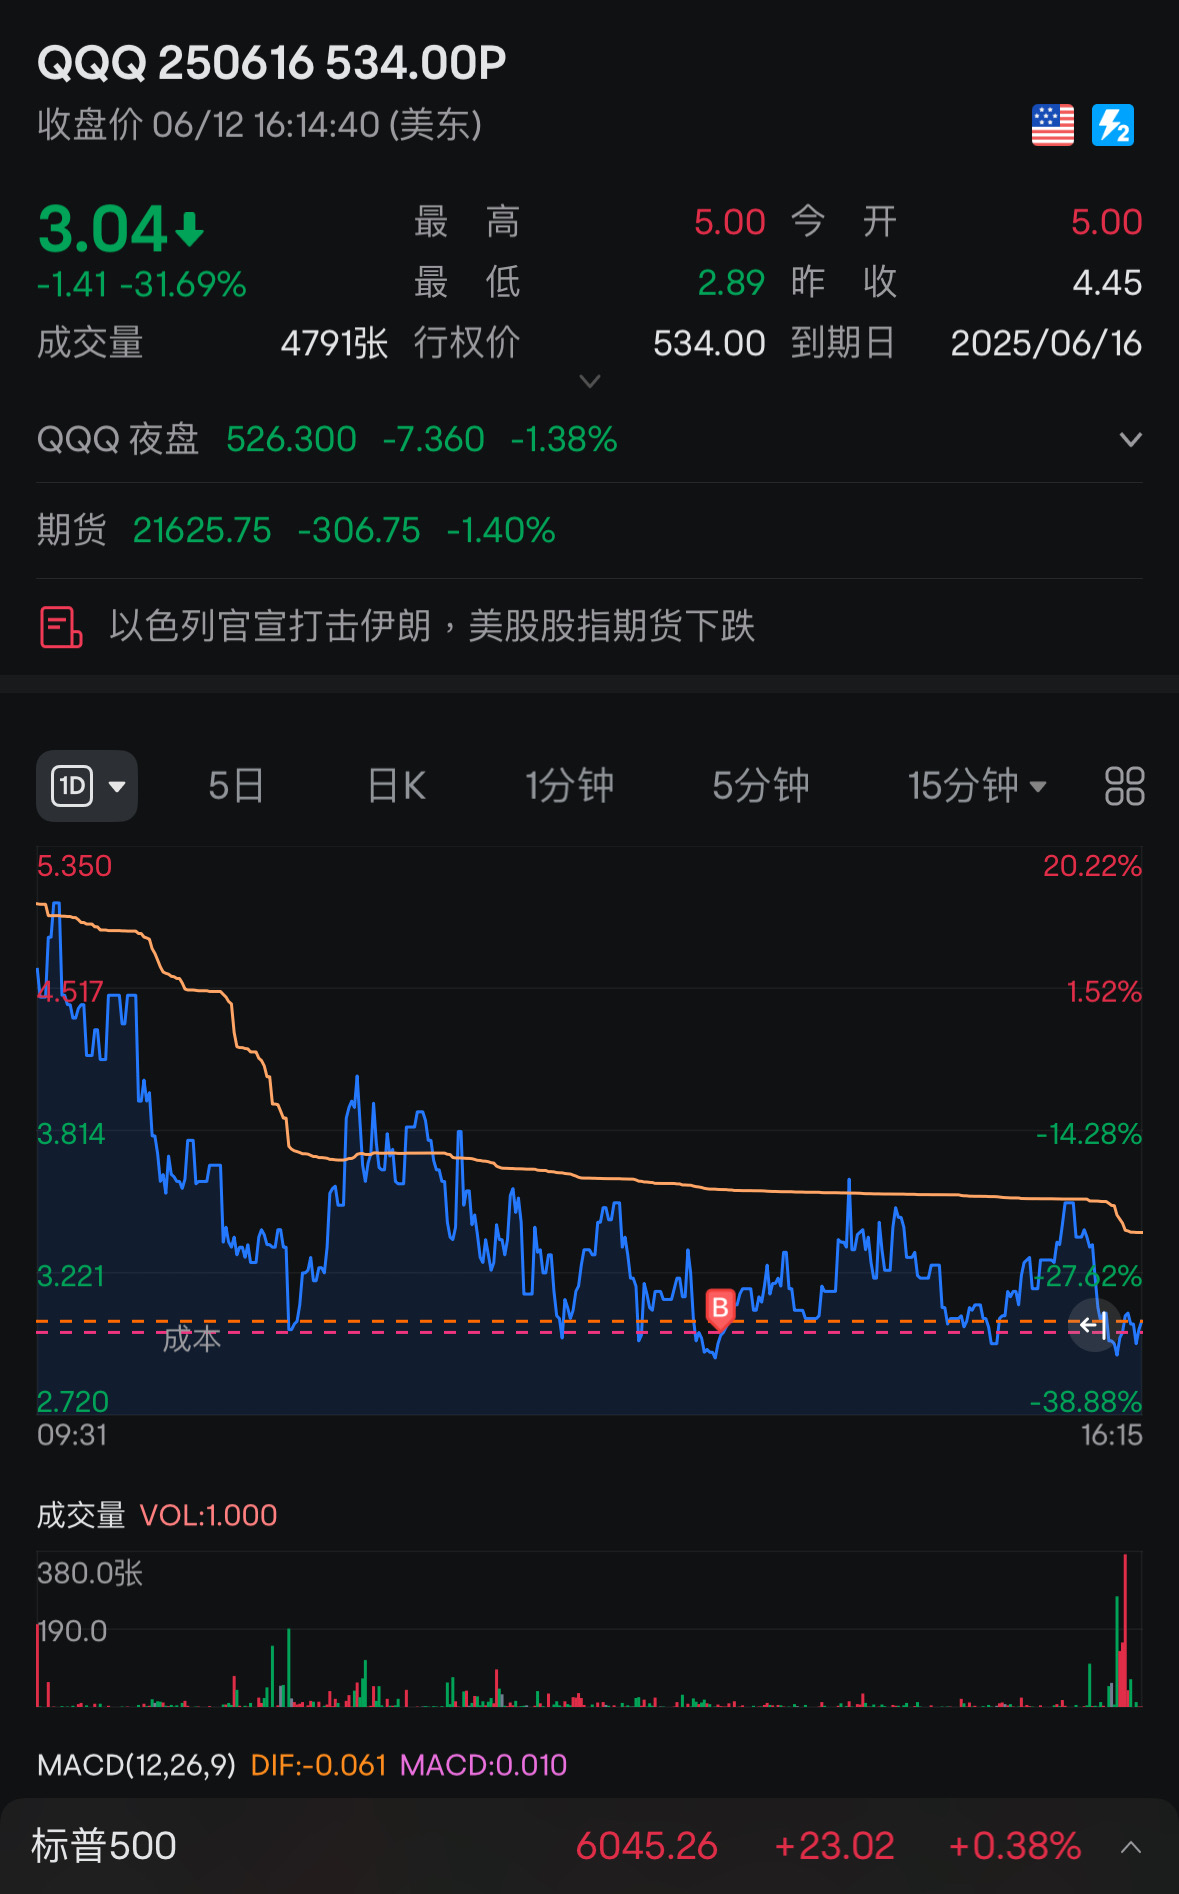Tap the MACD(12,26,9) indicator label

pos(136,1765)
